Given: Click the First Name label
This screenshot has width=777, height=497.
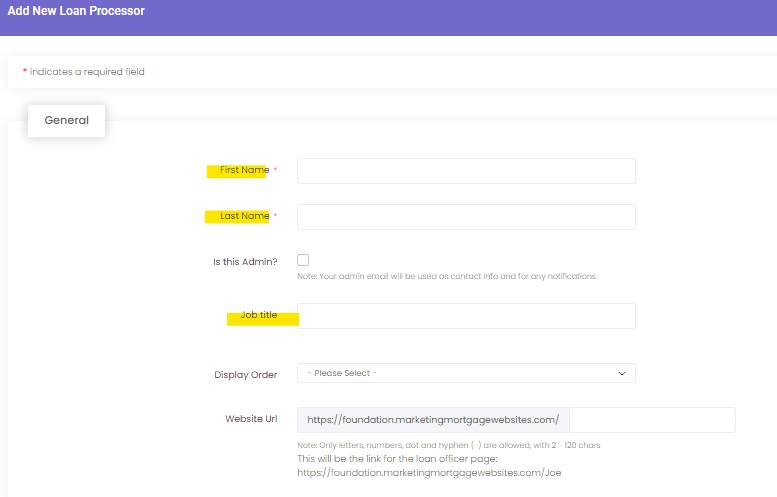Looking at the screenshot, I should click(245, 170).
